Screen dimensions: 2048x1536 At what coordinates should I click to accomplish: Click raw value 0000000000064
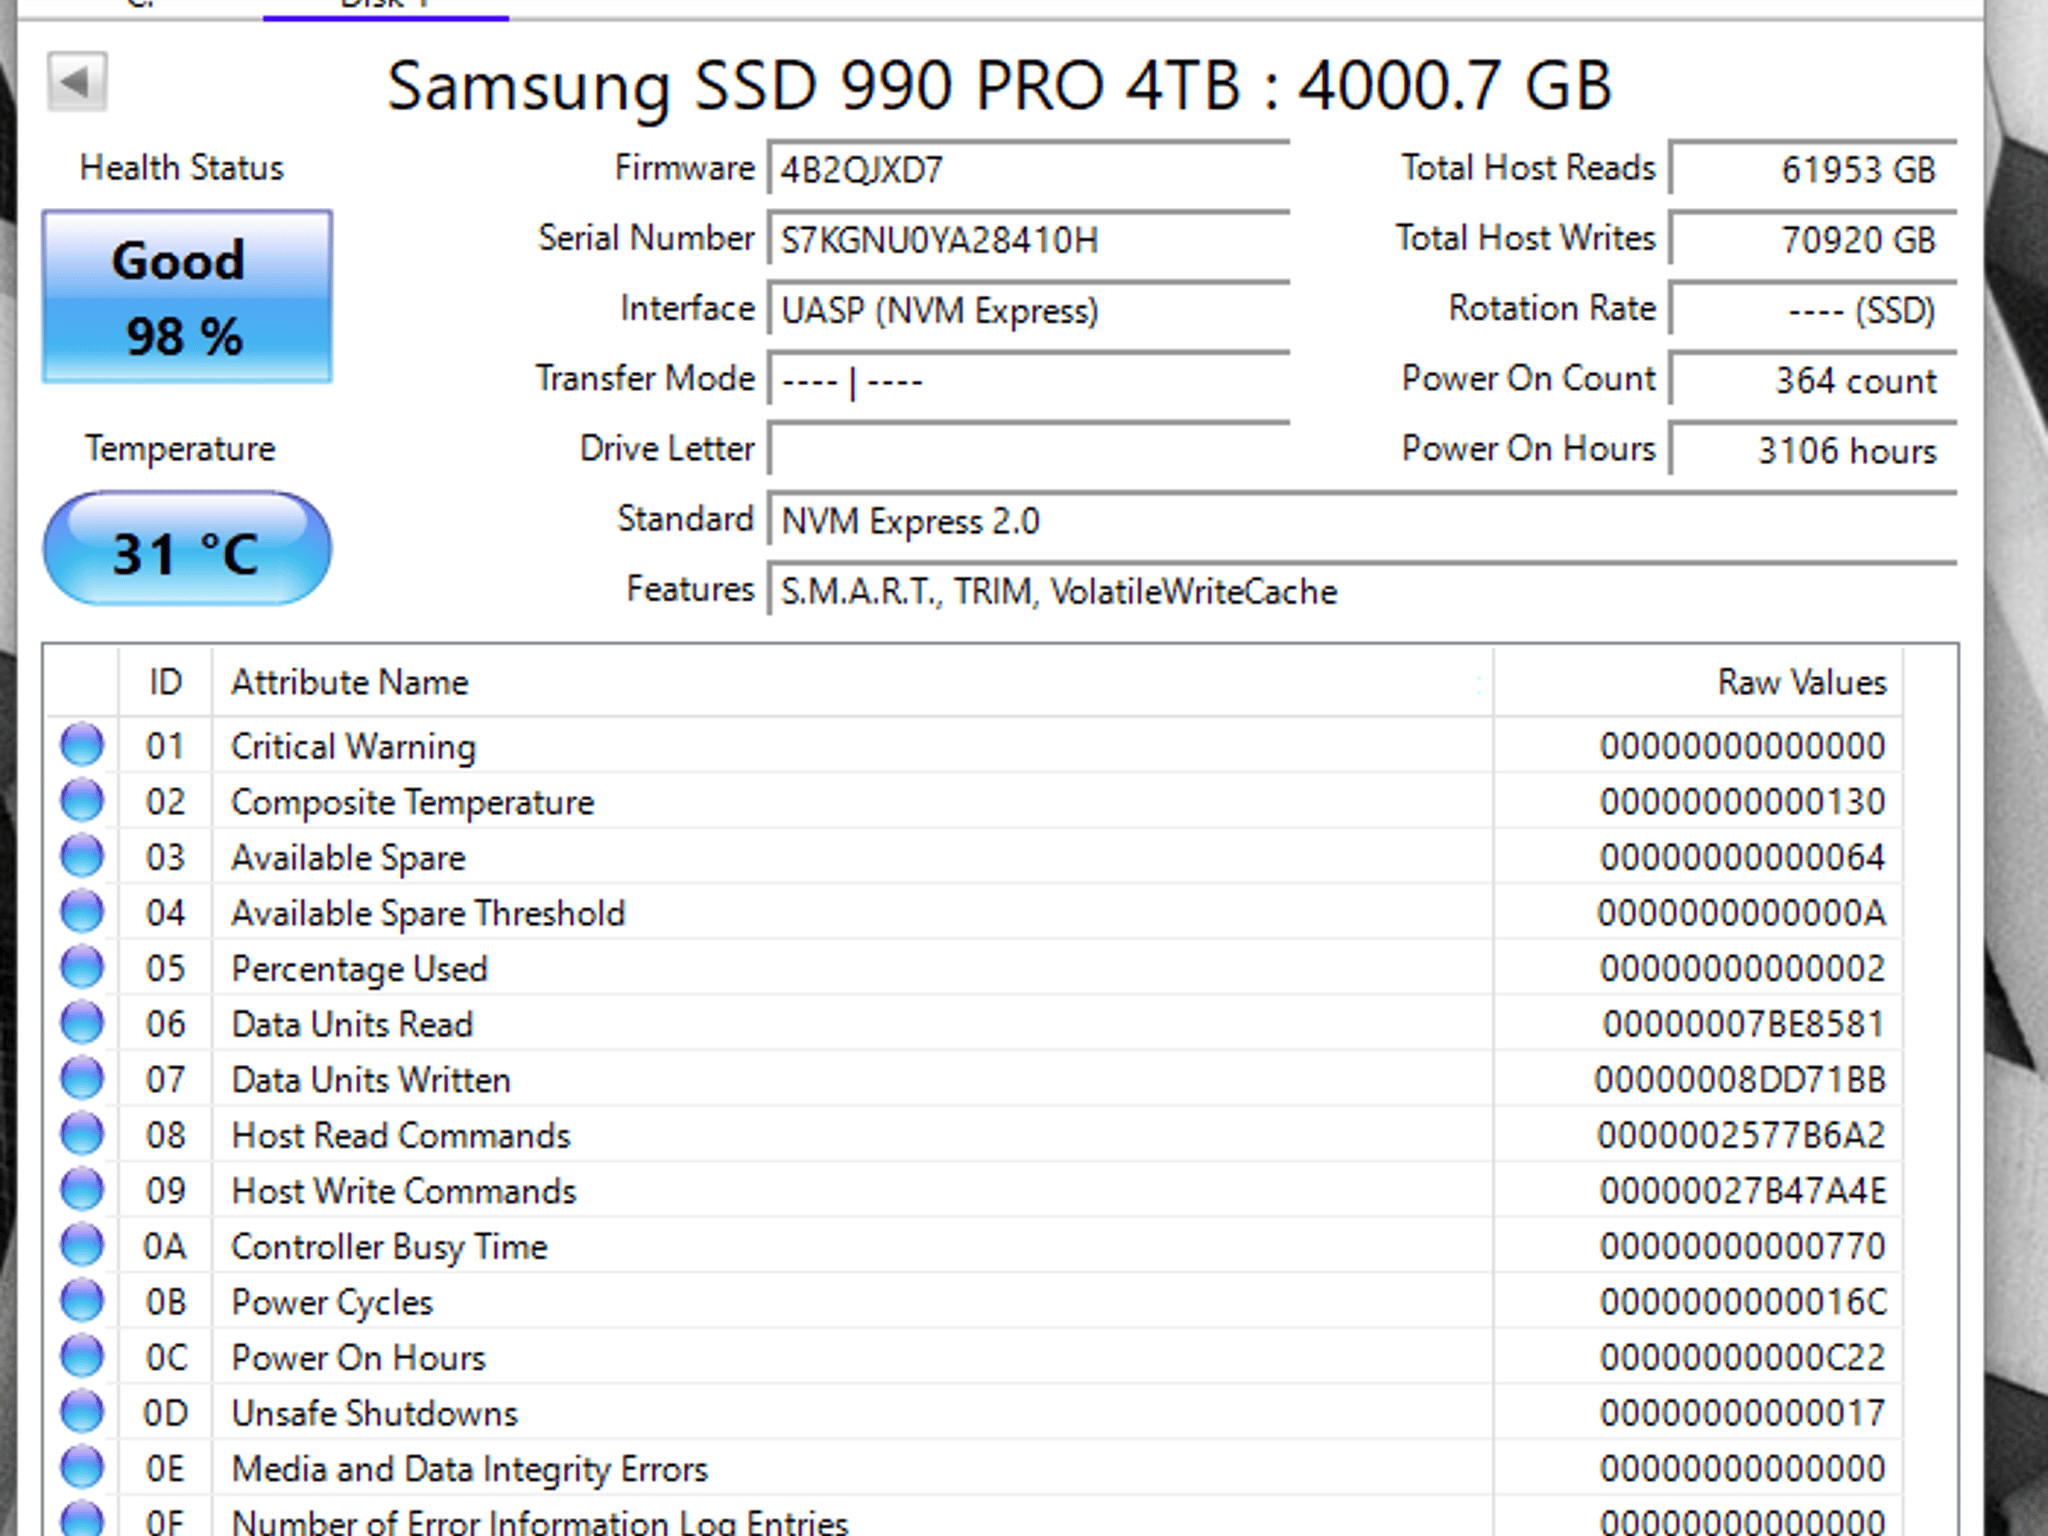(x=1742, y=858)
